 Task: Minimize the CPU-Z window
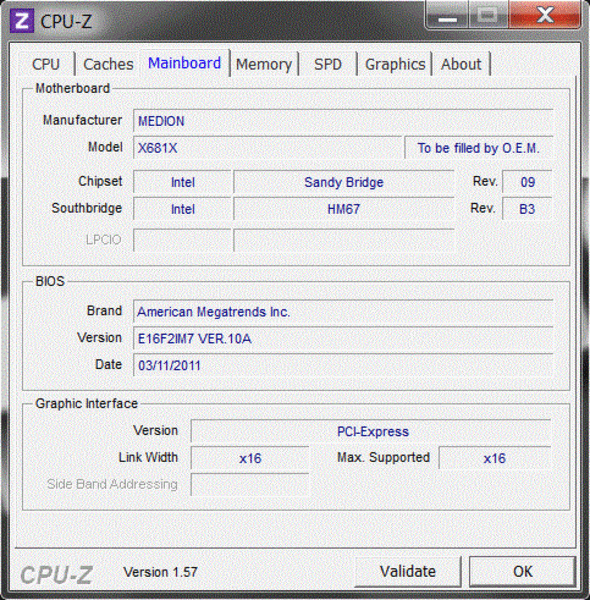(x=447, y=15)
